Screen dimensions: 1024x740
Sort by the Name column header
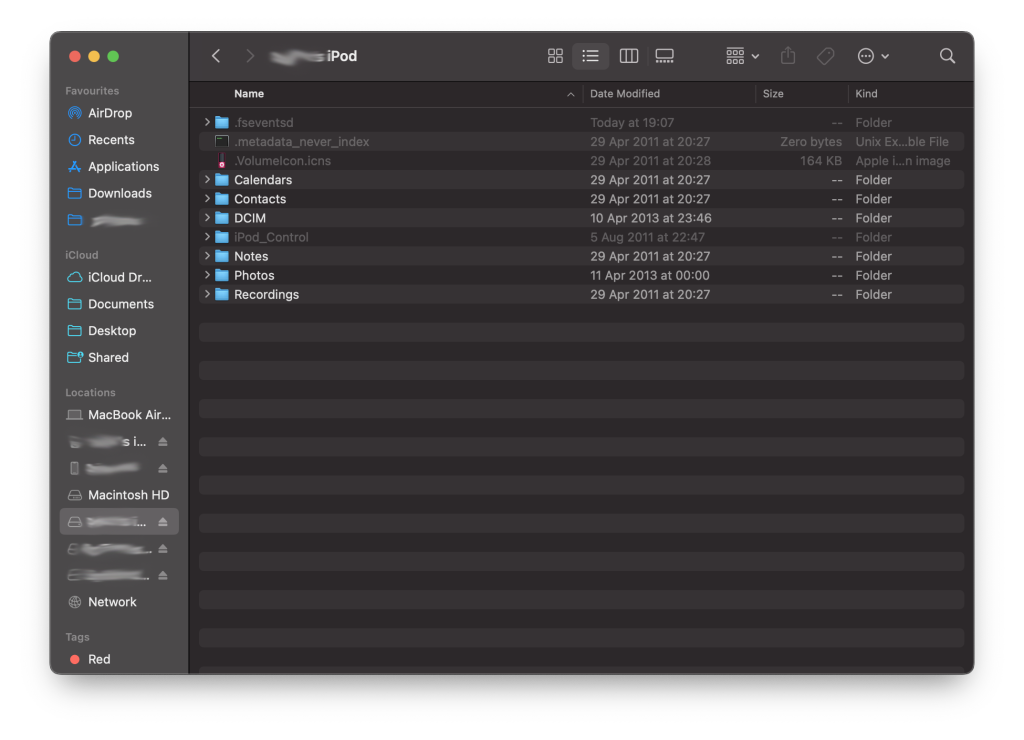[249, 94]
